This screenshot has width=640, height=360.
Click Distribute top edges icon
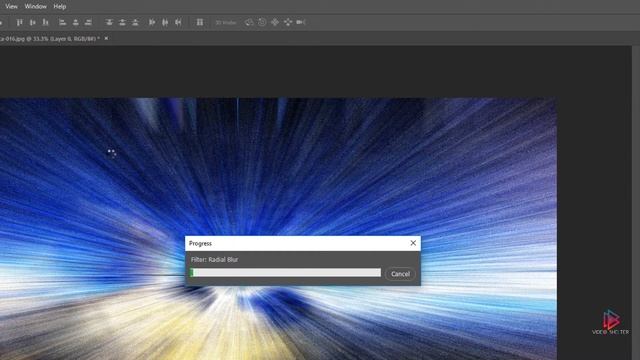tap(109, 22)
